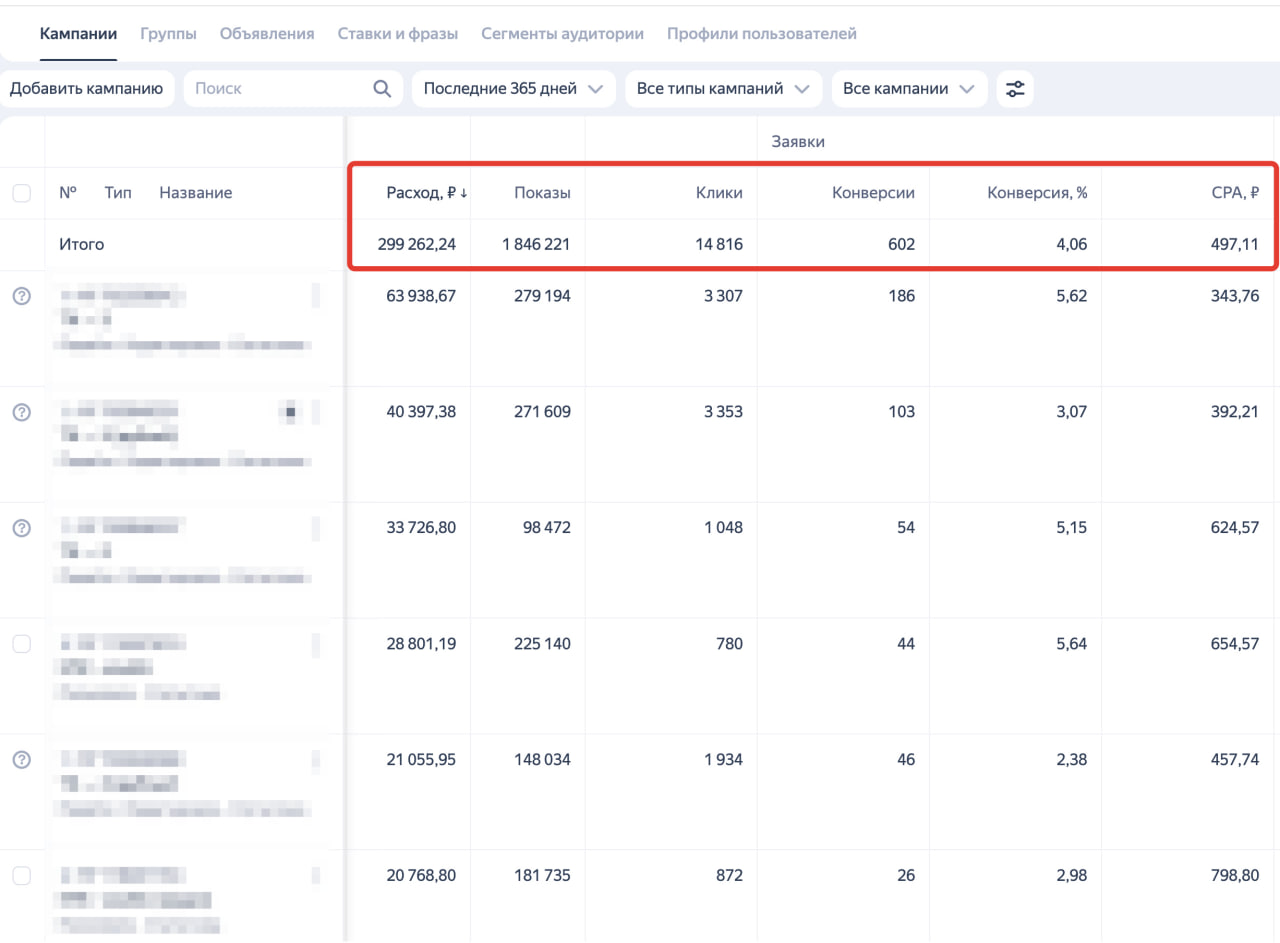Click question mark icon in 63 938,67 row

(21, 297)
